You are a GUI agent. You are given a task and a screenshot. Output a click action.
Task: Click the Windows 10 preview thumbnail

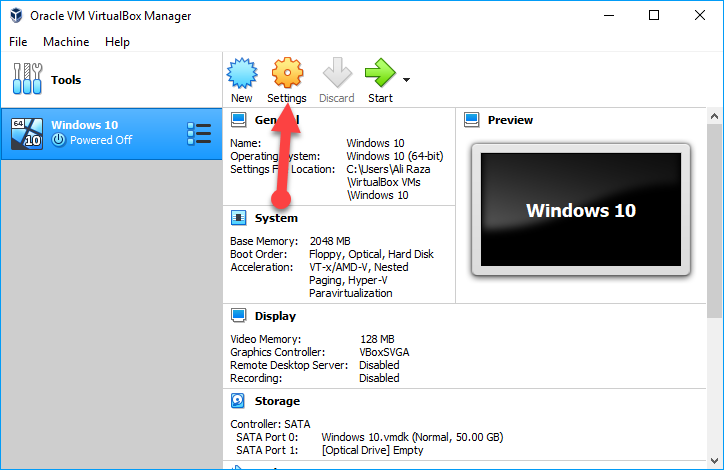pos(580,210)
